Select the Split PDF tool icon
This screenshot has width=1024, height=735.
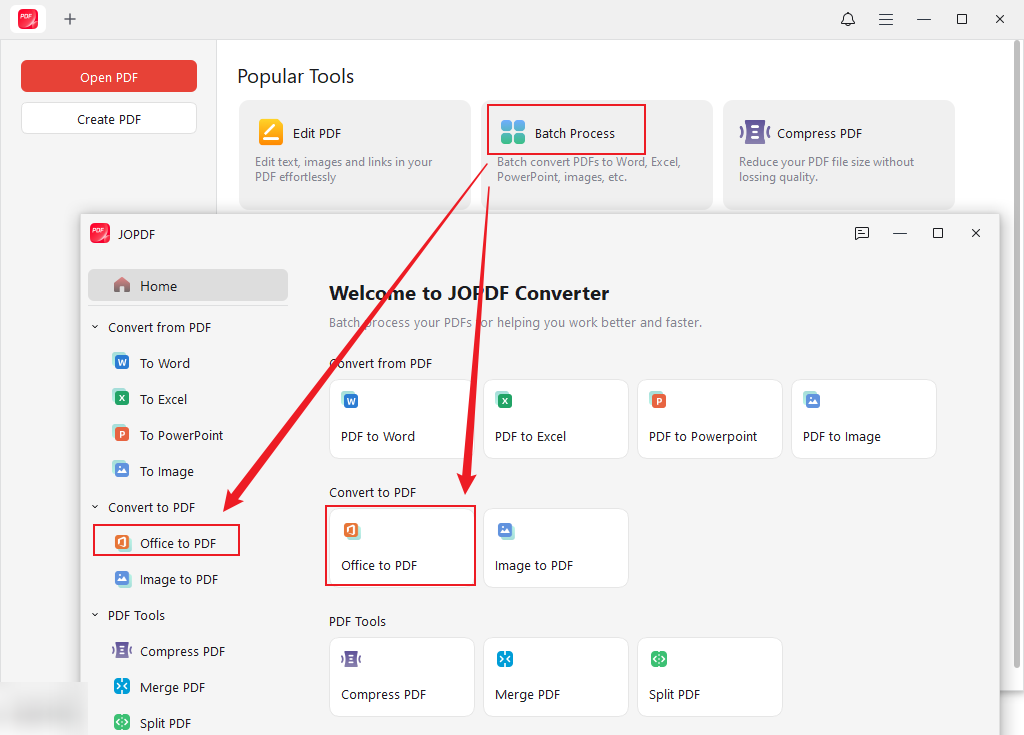click(x=659, y=658)
